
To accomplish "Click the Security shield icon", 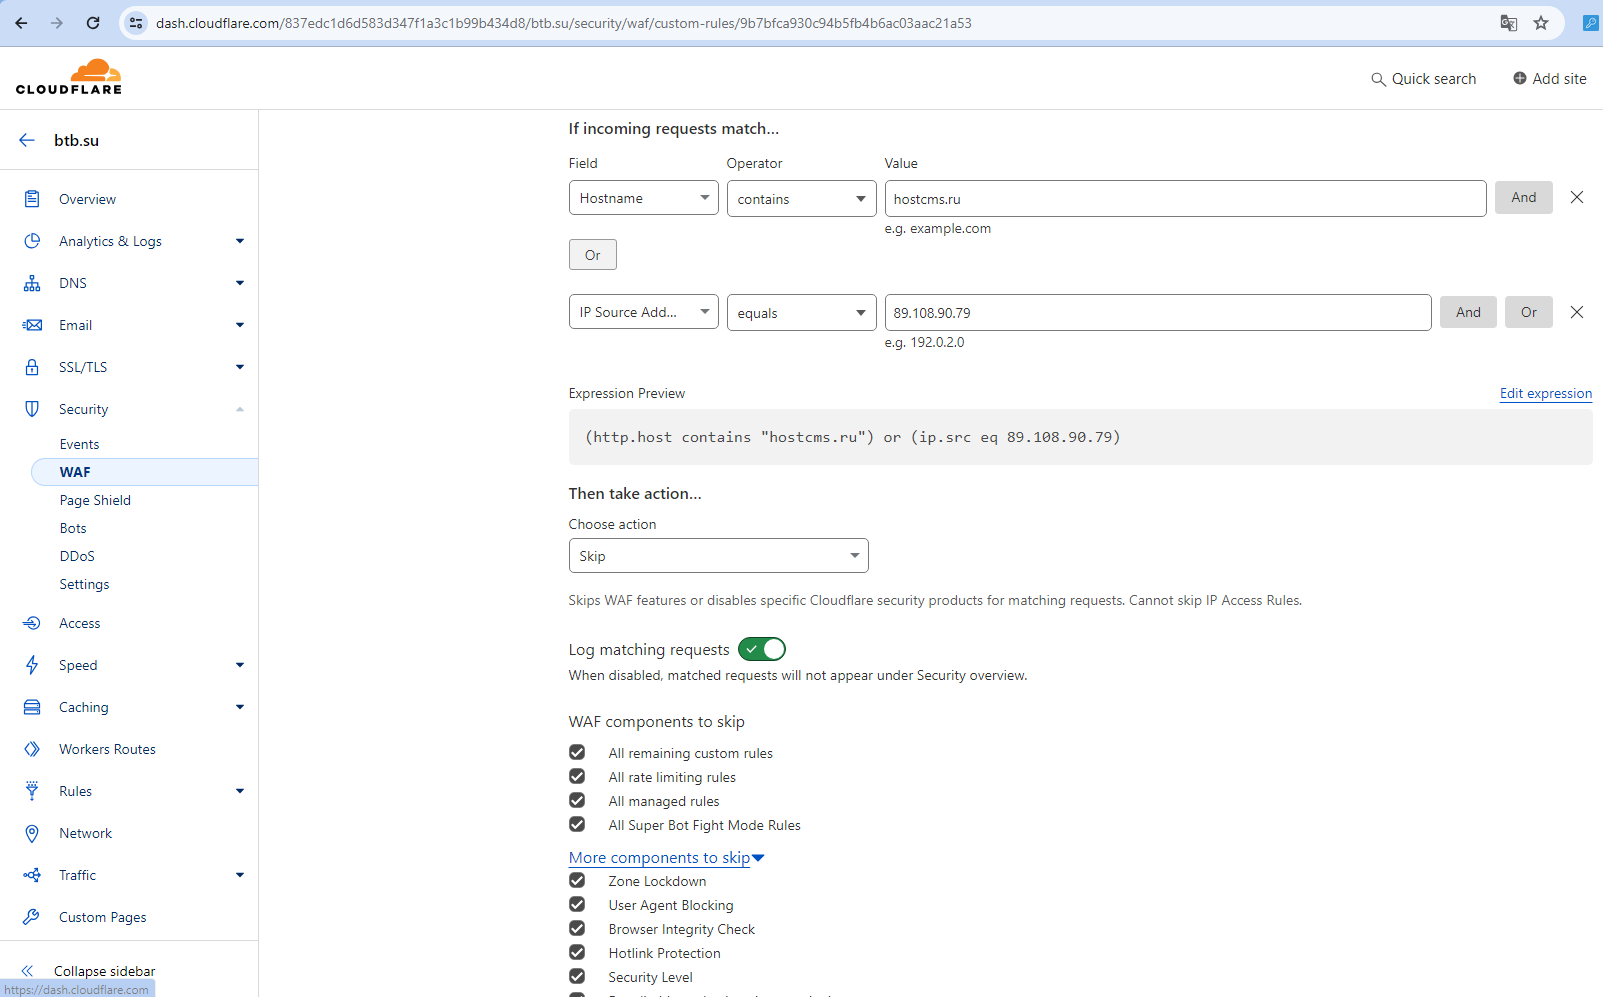I will [x=32, y=409].
